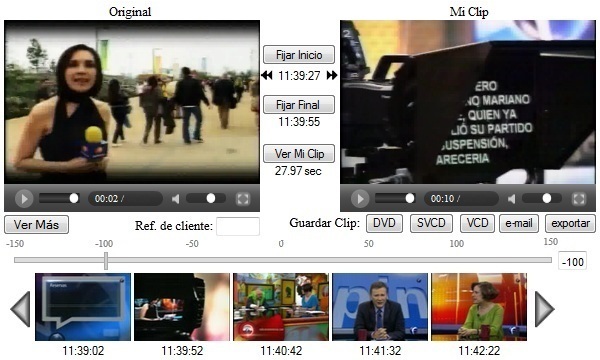Screen dimensions: 600x360
Task: Select the thumbnail at 11:40:42
Action: (281, 307)
